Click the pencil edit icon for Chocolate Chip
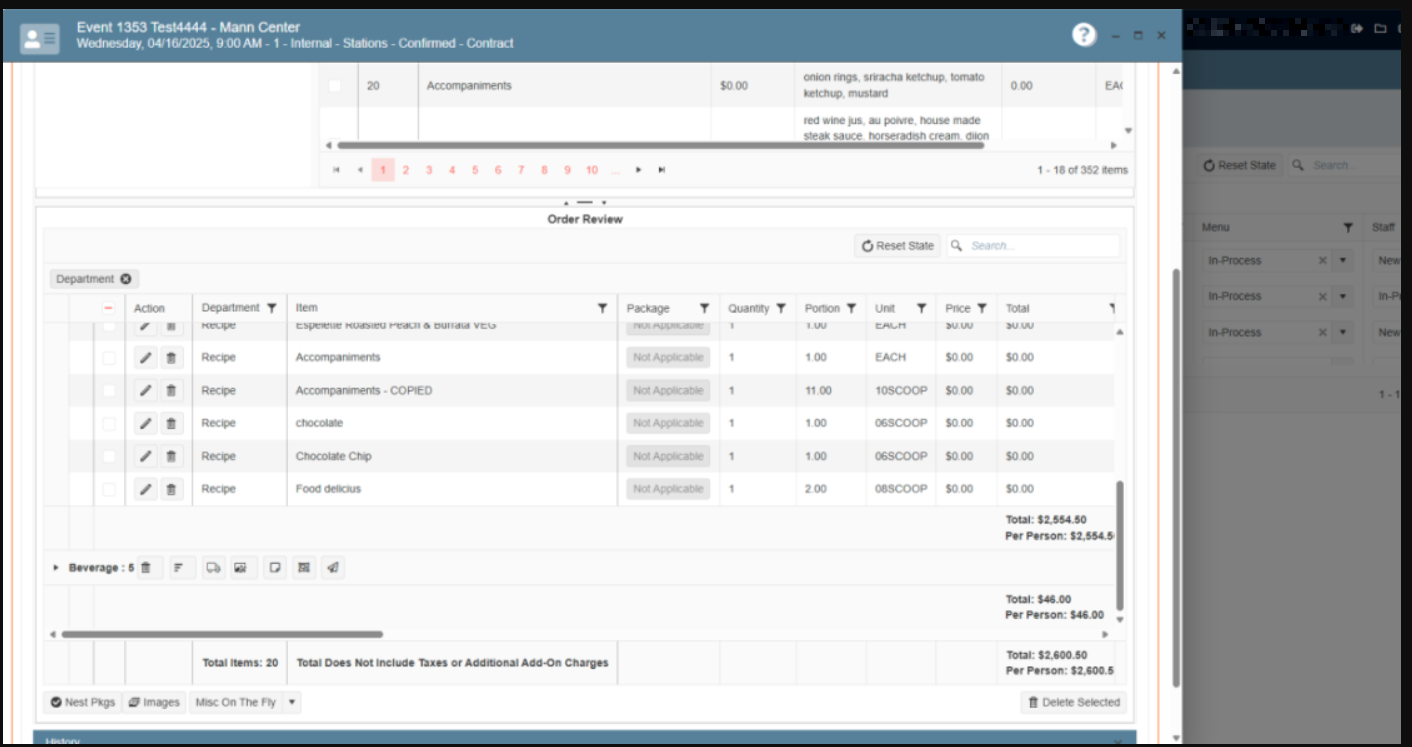1412x747 pixels. (x=146, y=456)
